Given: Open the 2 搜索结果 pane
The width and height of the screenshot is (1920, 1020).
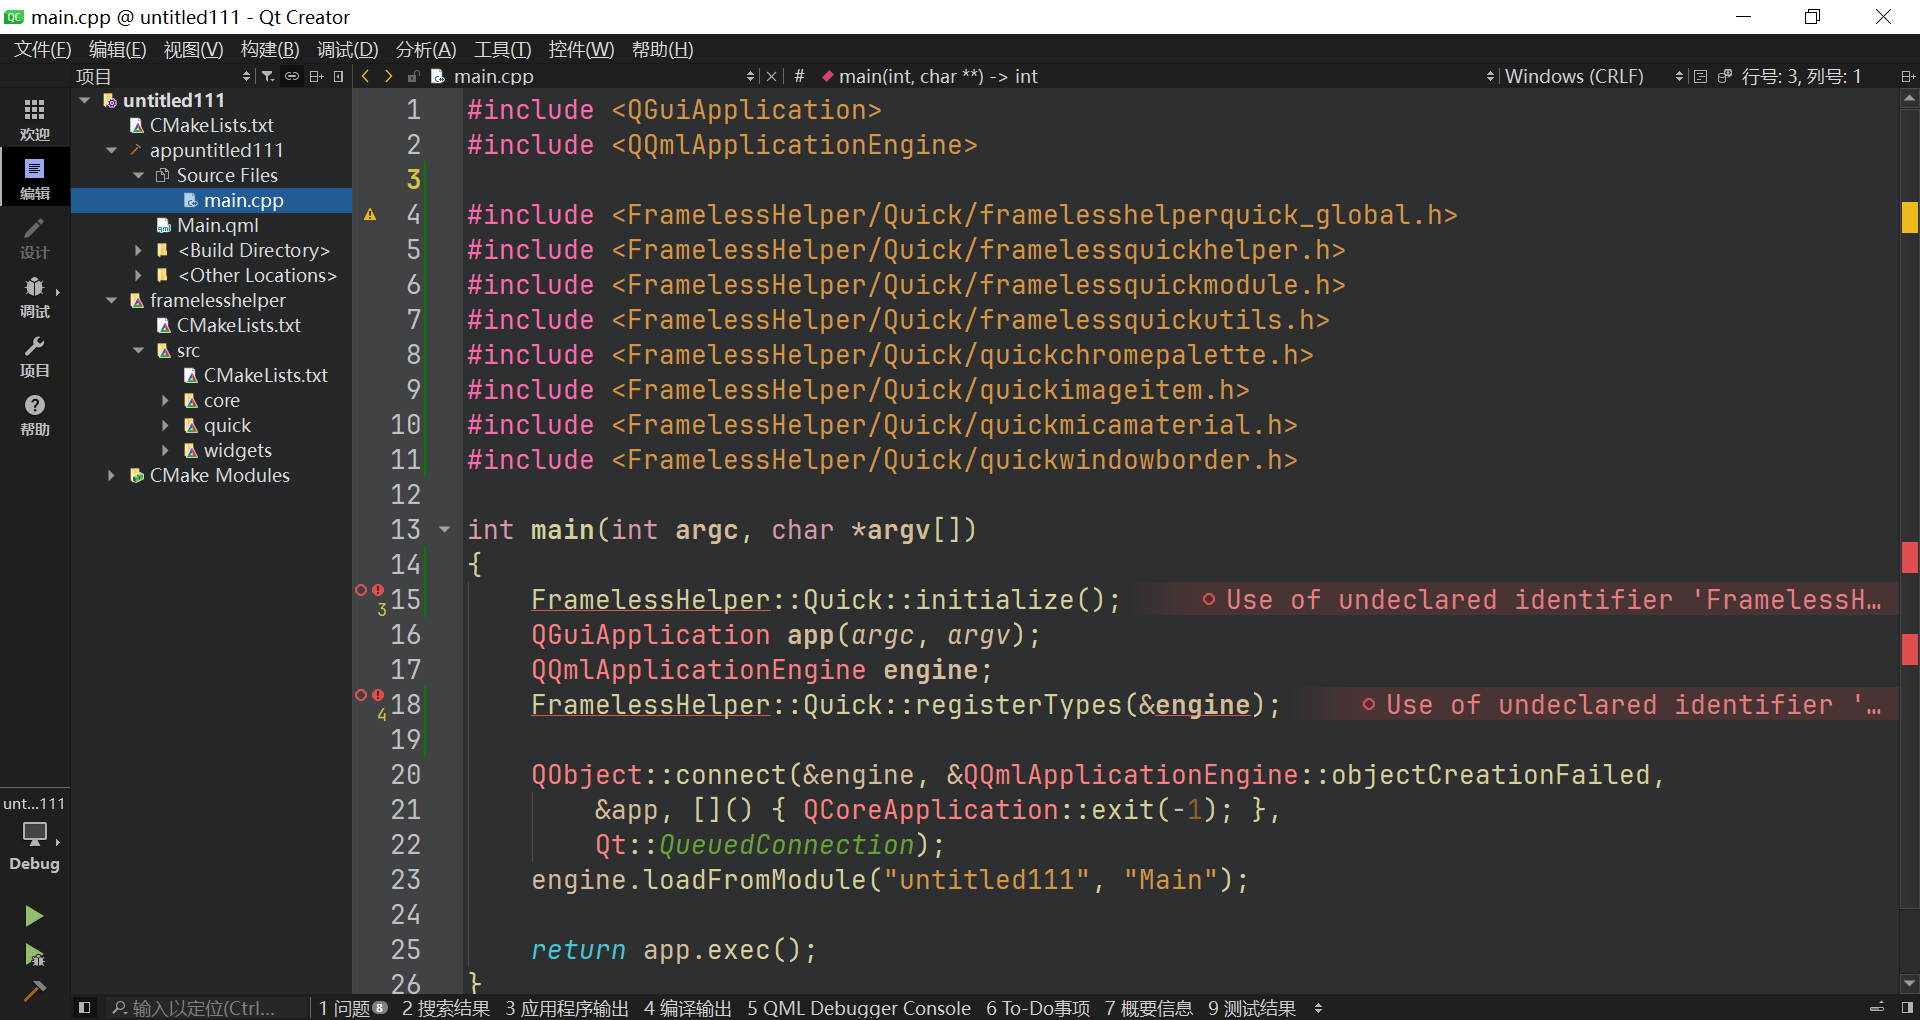Looking at the screenshot, I should 446,1008.
